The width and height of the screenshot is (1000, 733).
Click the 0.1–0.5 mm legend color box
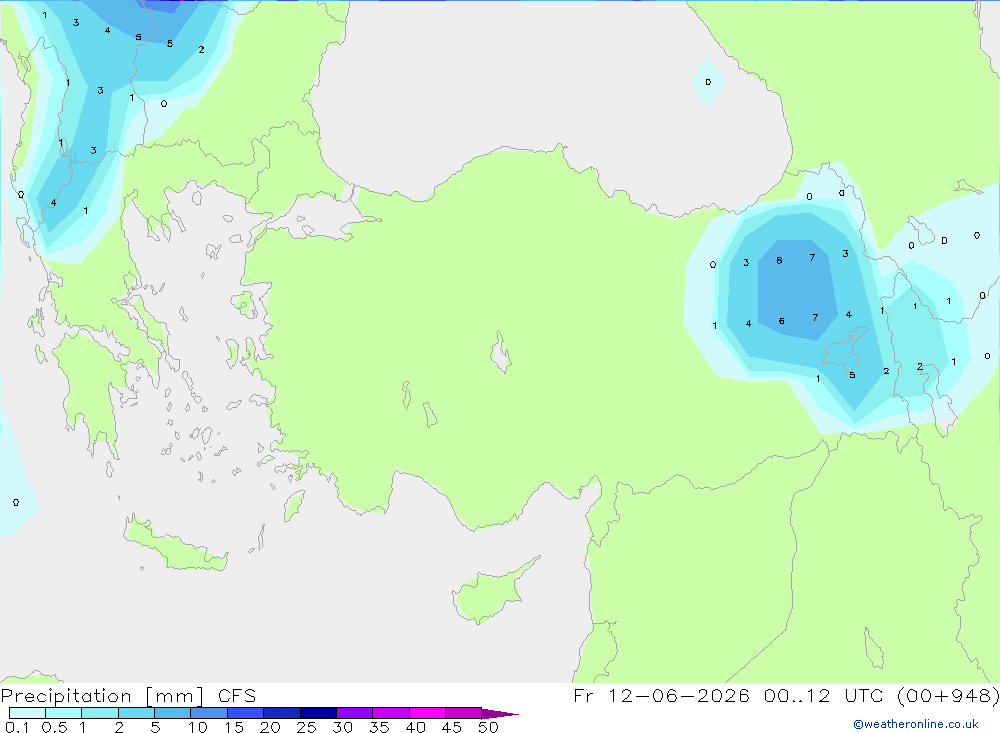27,713
